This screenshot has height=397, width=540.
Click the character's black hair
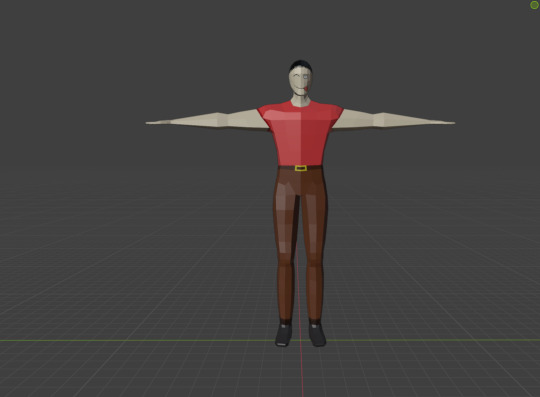click(x=301, y=65)
